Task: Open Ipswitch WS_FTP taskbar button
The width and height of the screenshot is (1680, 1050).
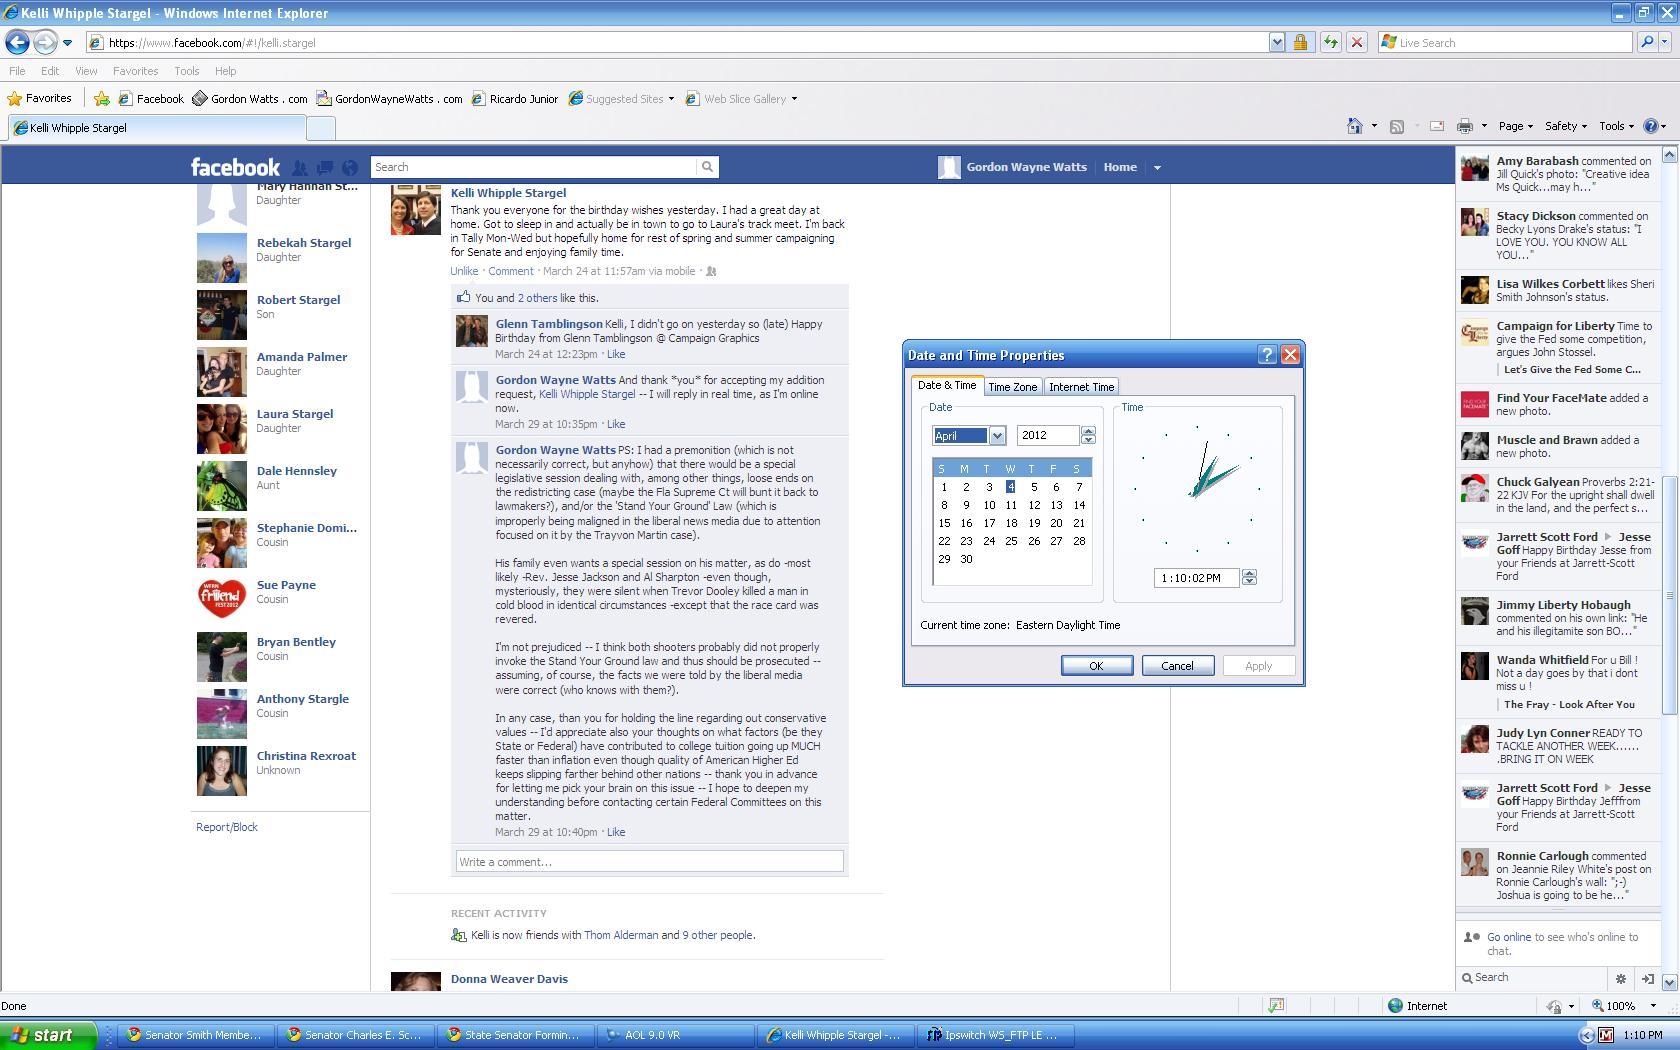Action: 998,1035
